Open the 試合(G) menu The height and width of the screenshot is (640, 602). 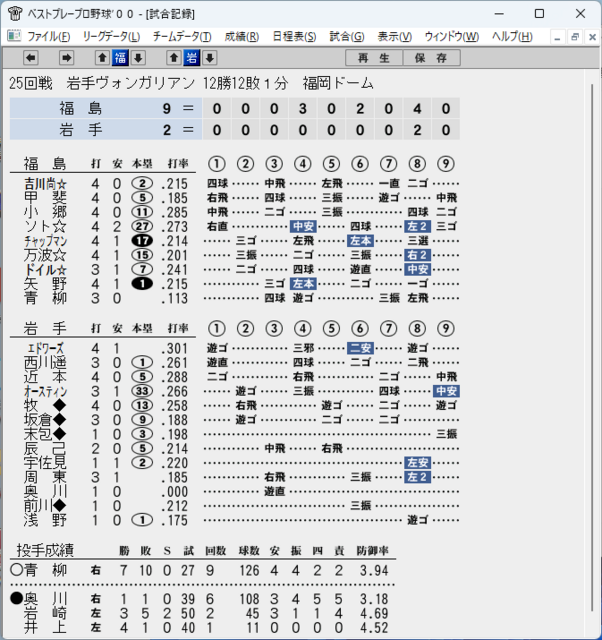(347, 37)
